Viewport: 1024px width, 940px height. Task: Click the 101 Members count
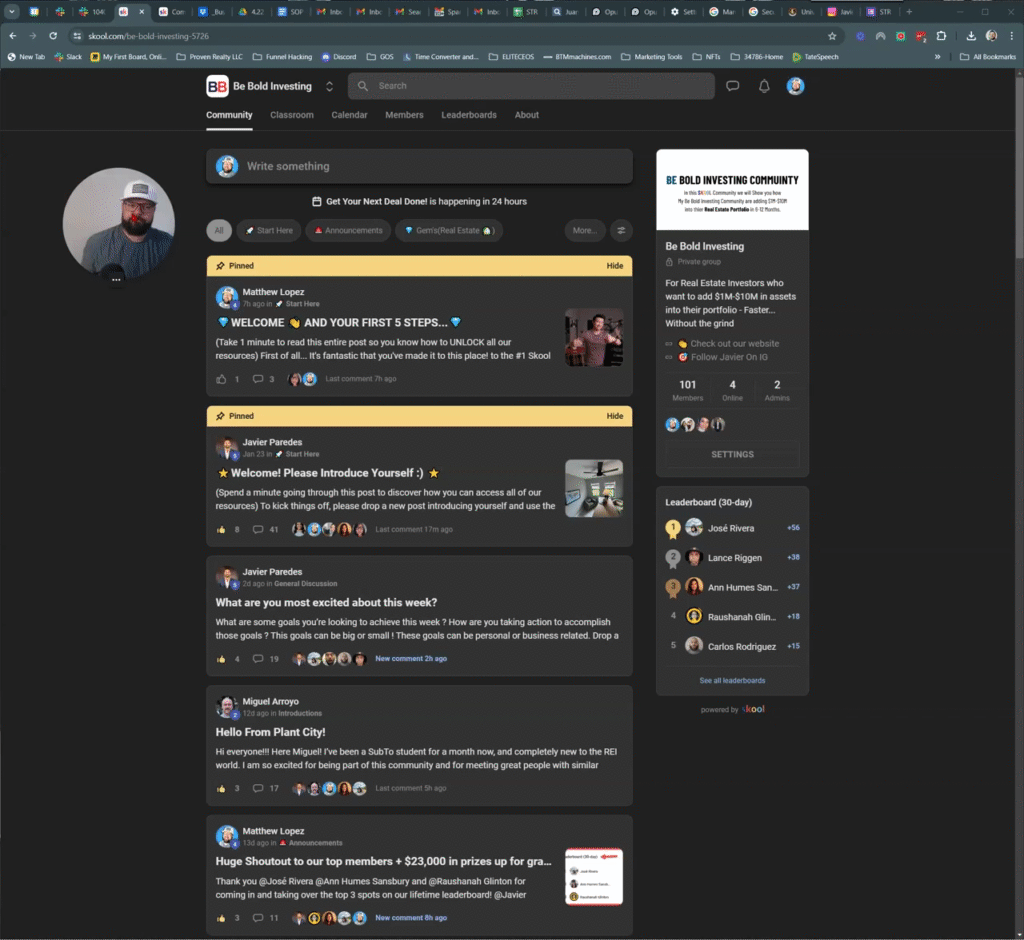pyautogui.click(x=687, y=390)
